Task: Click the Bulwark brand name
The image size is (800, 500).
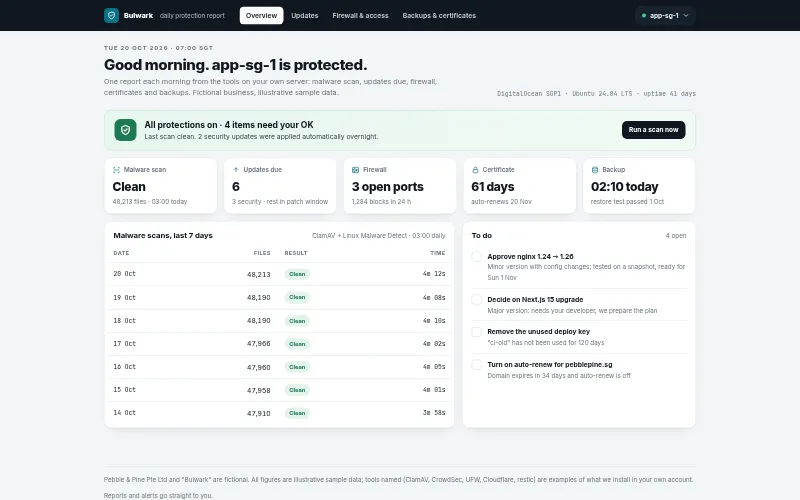Action: tap(138, 16)
